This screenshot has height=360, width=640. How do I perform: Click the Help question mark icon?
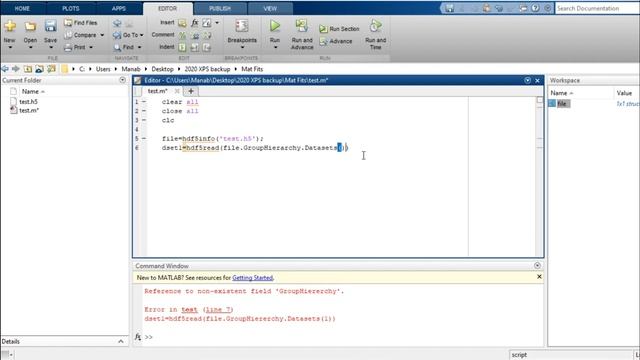(x=535, y=8)
